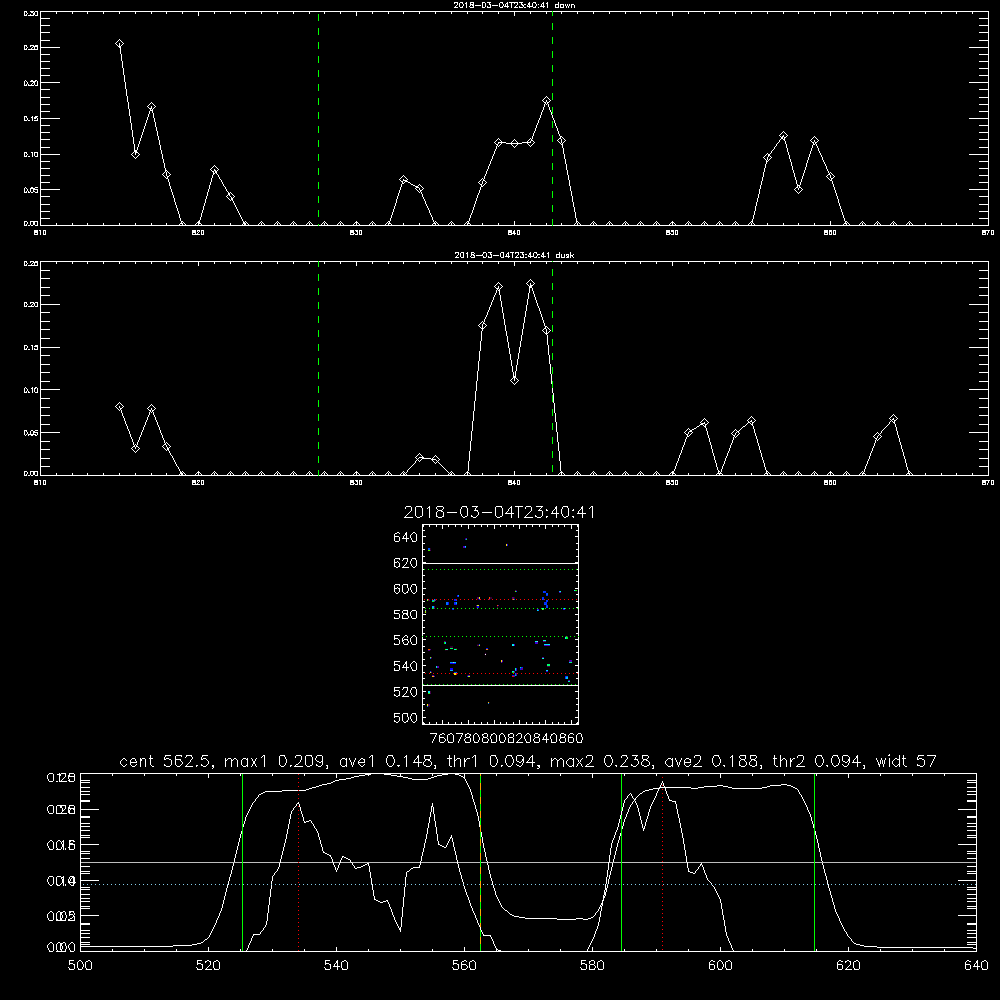Click the 'cent 562.5' value in stats header
1000x1000 pixels.
tap(165, 761)
